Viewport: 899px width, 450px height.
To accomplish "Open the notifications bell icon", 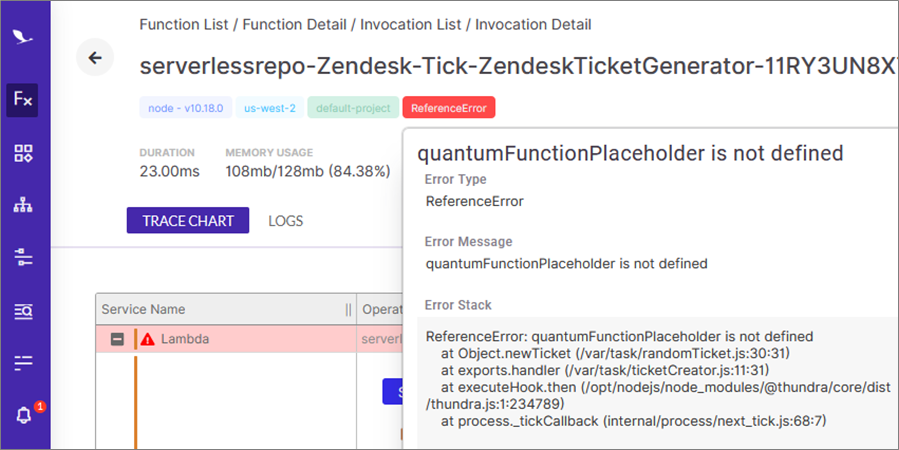I will 24,415.
